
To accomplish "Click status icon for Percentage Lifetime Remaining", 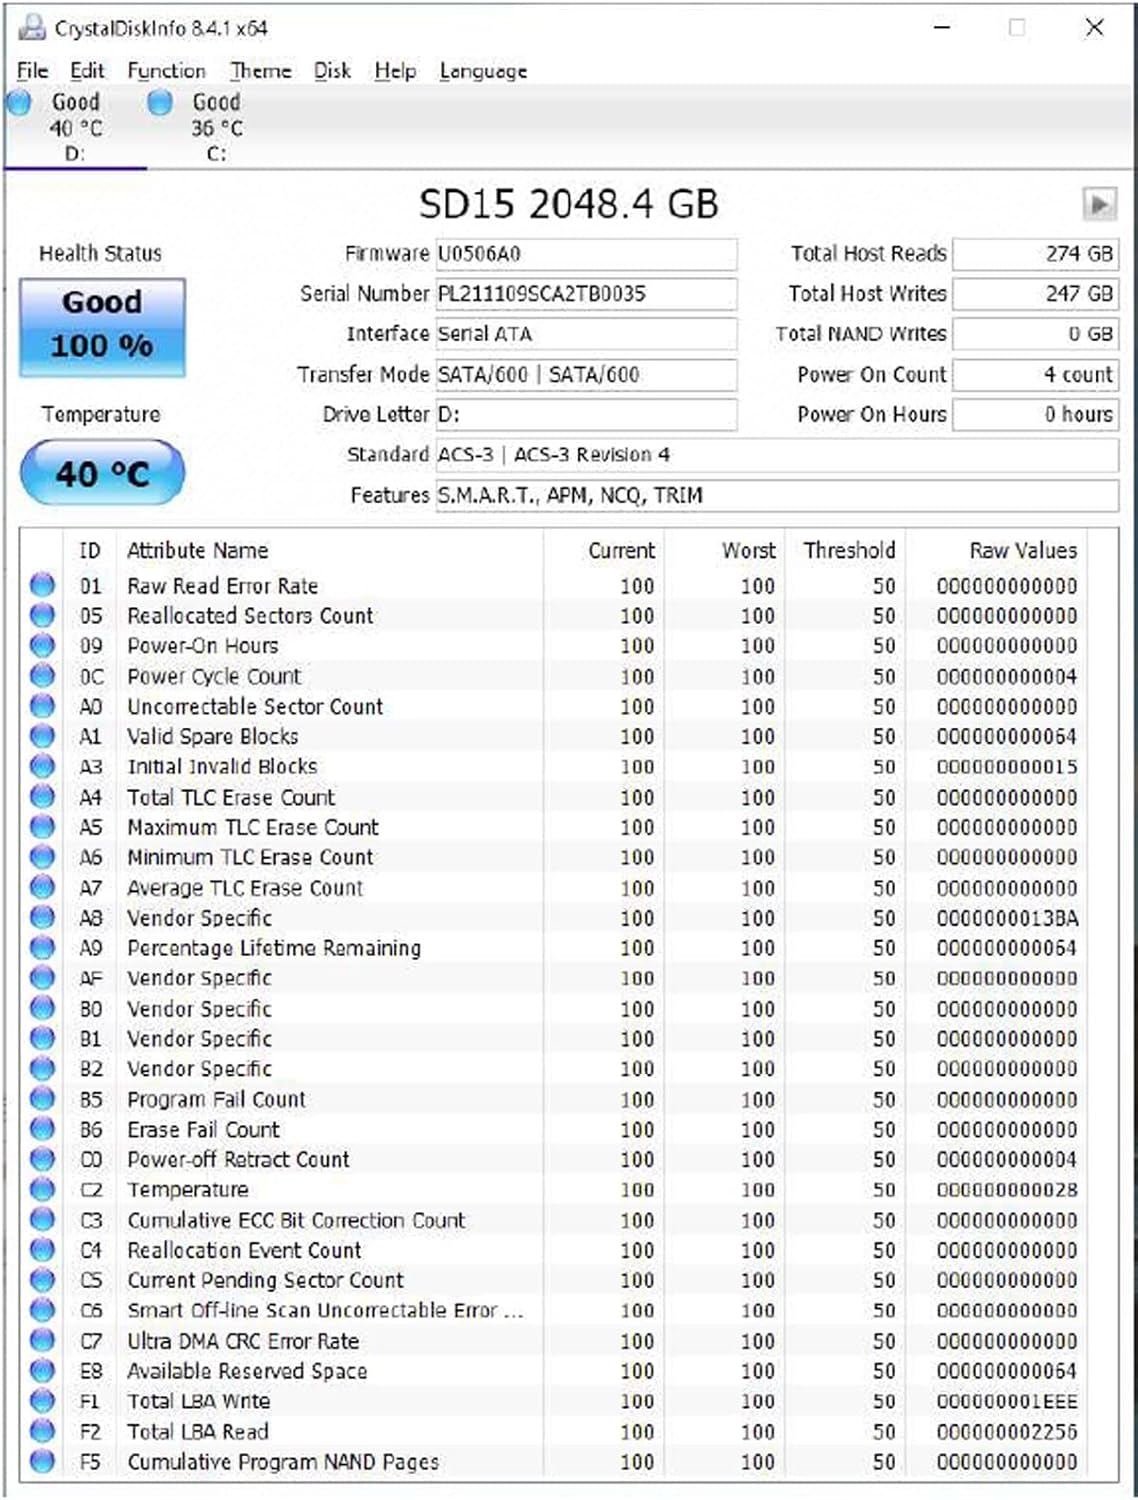I will click(x=42, y=947).
